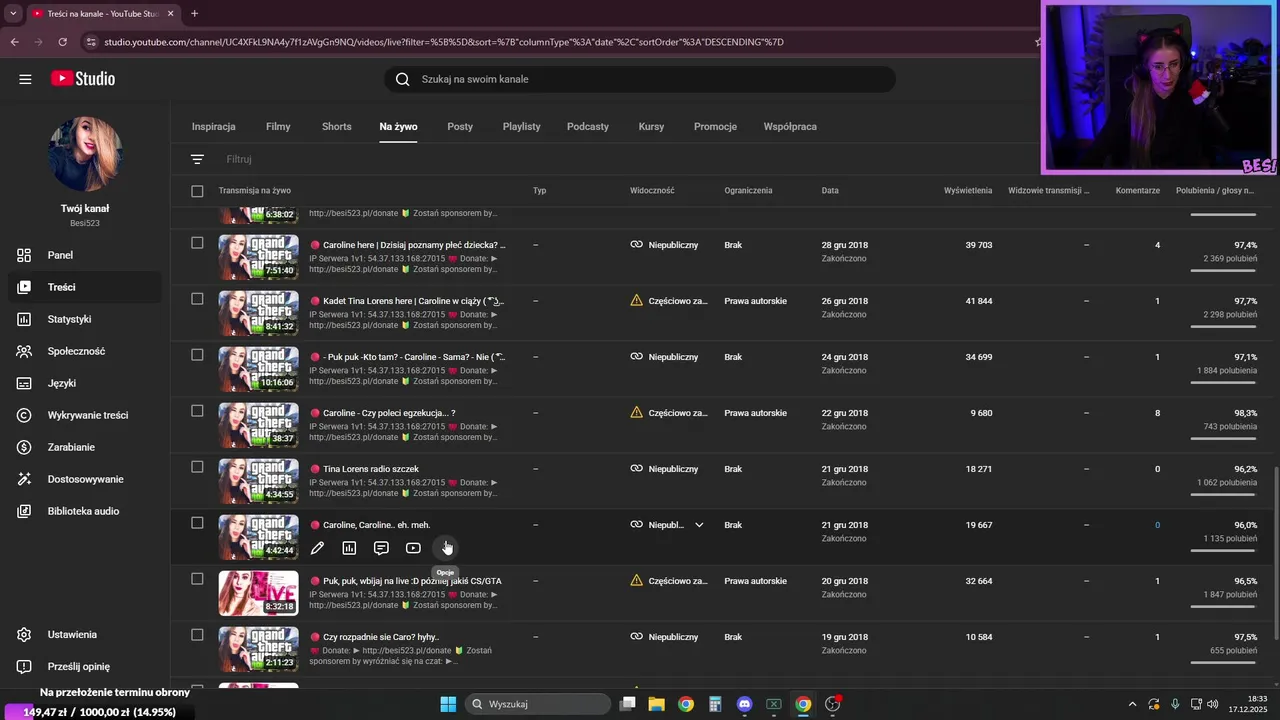This screenshot has height=720, width=1280.
Task: Open comments icon for Caroline, Caroline.. eh. meh.
Action: pyautogui.click(x=381, y=548)
